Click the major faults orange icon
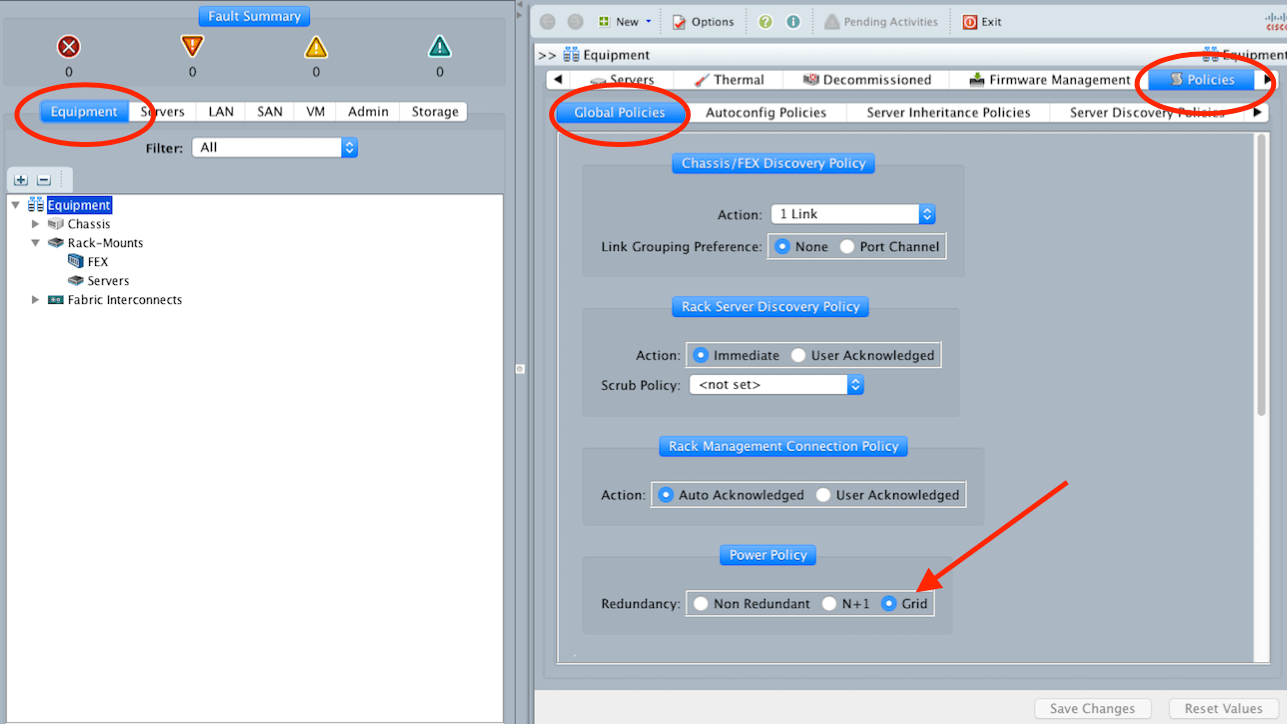 tap(192, 46)
